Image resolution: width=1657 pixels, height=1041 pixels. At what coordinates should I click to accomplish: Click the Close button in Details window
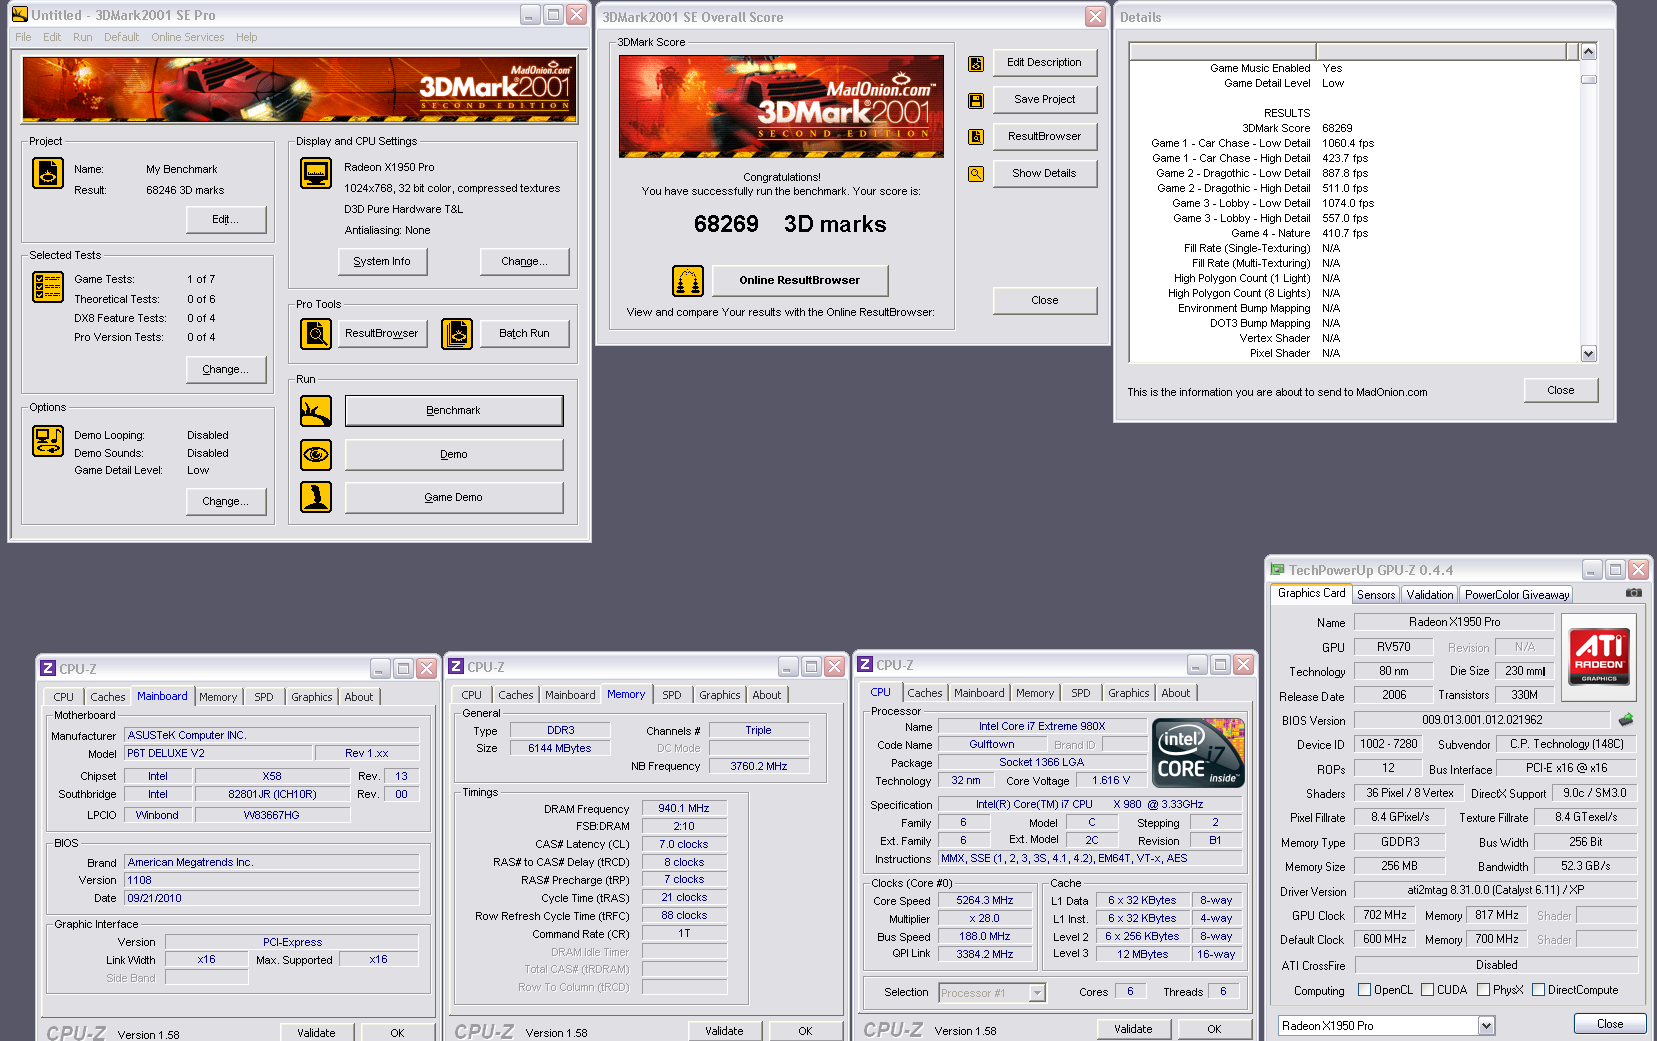(1561, 390)
